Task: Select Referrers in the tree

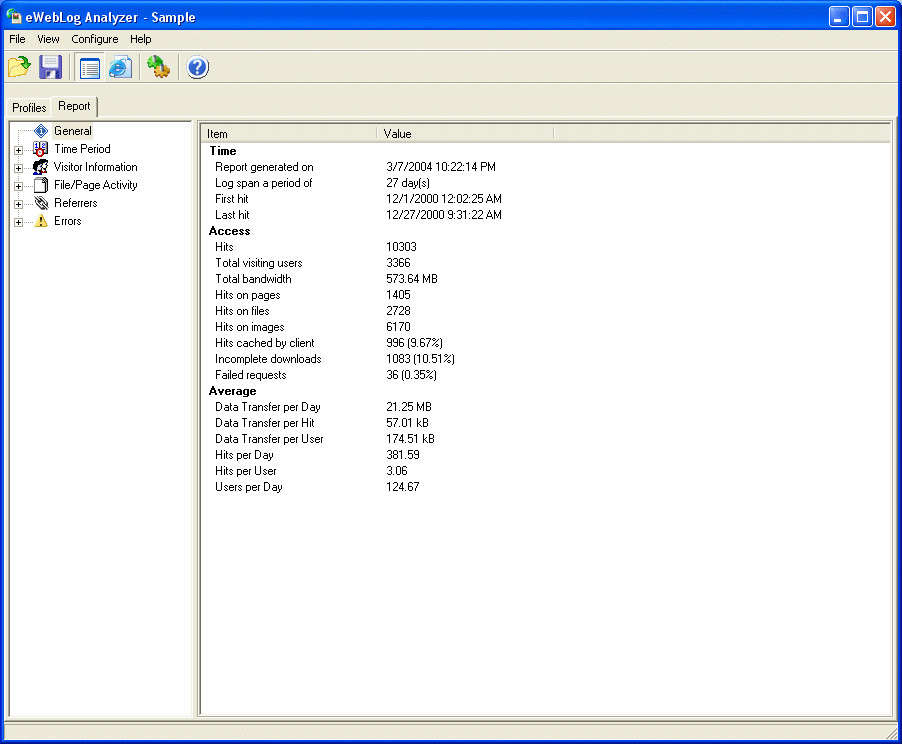Action: (75, 203)
